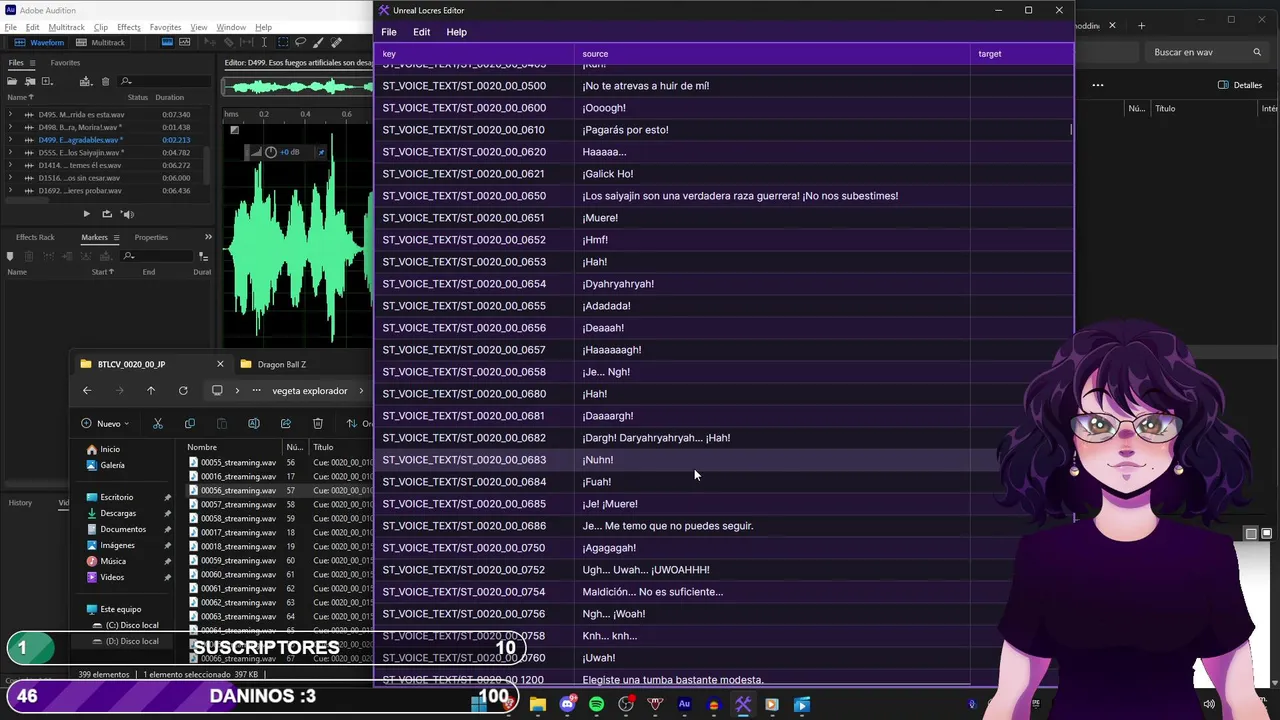
Task: Click Cut scissors icon in File Explorer
Action: pos(157,424)
